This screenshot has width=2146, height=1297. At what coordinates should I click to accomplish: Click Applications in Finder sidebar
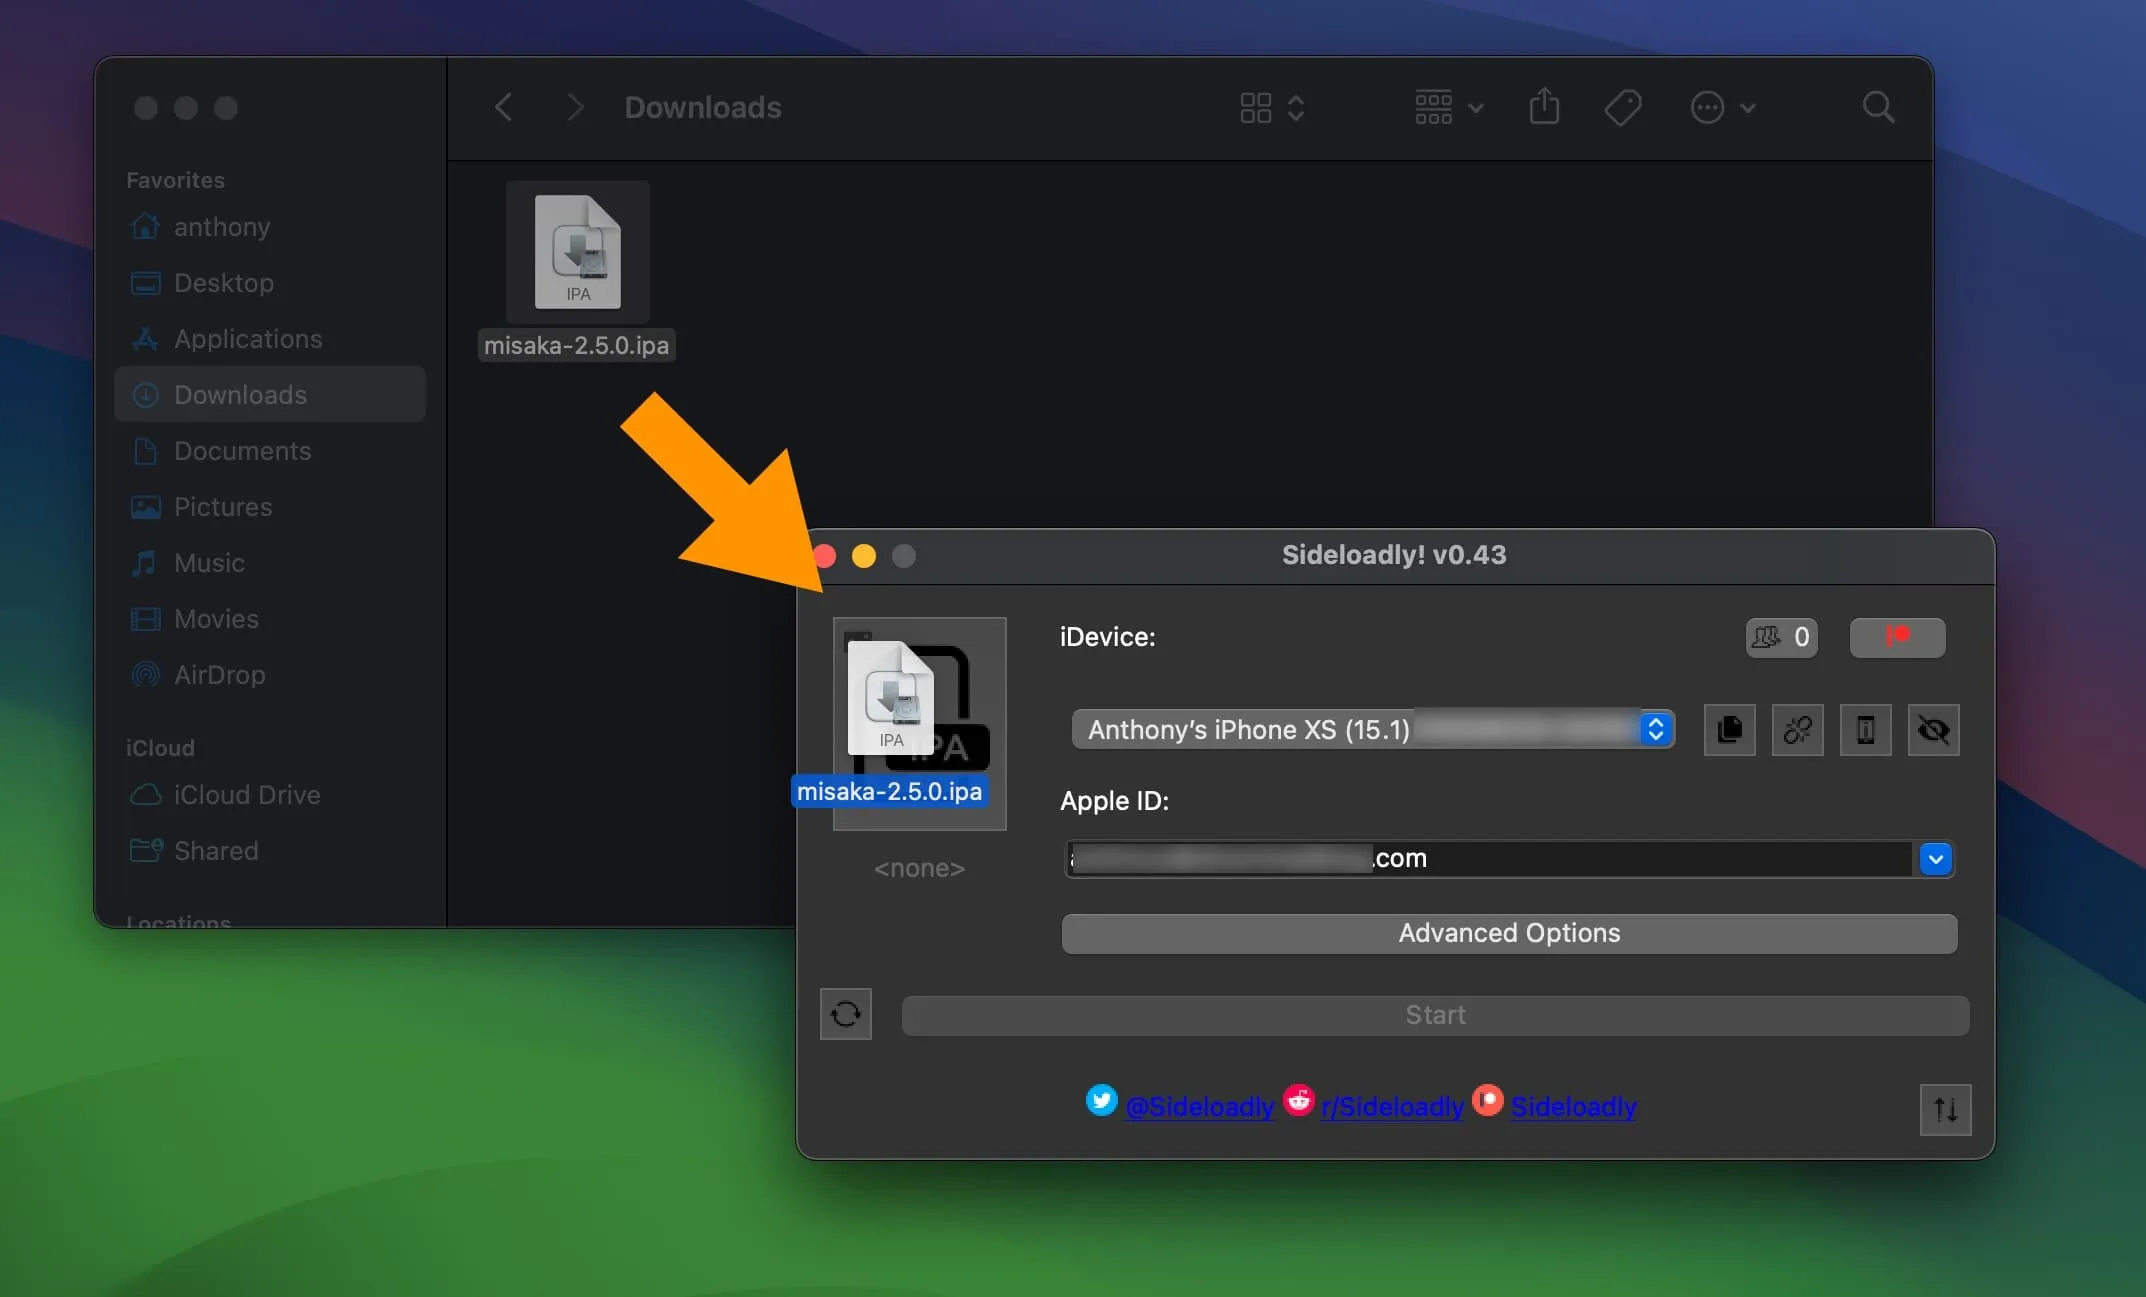pos(248,339)
